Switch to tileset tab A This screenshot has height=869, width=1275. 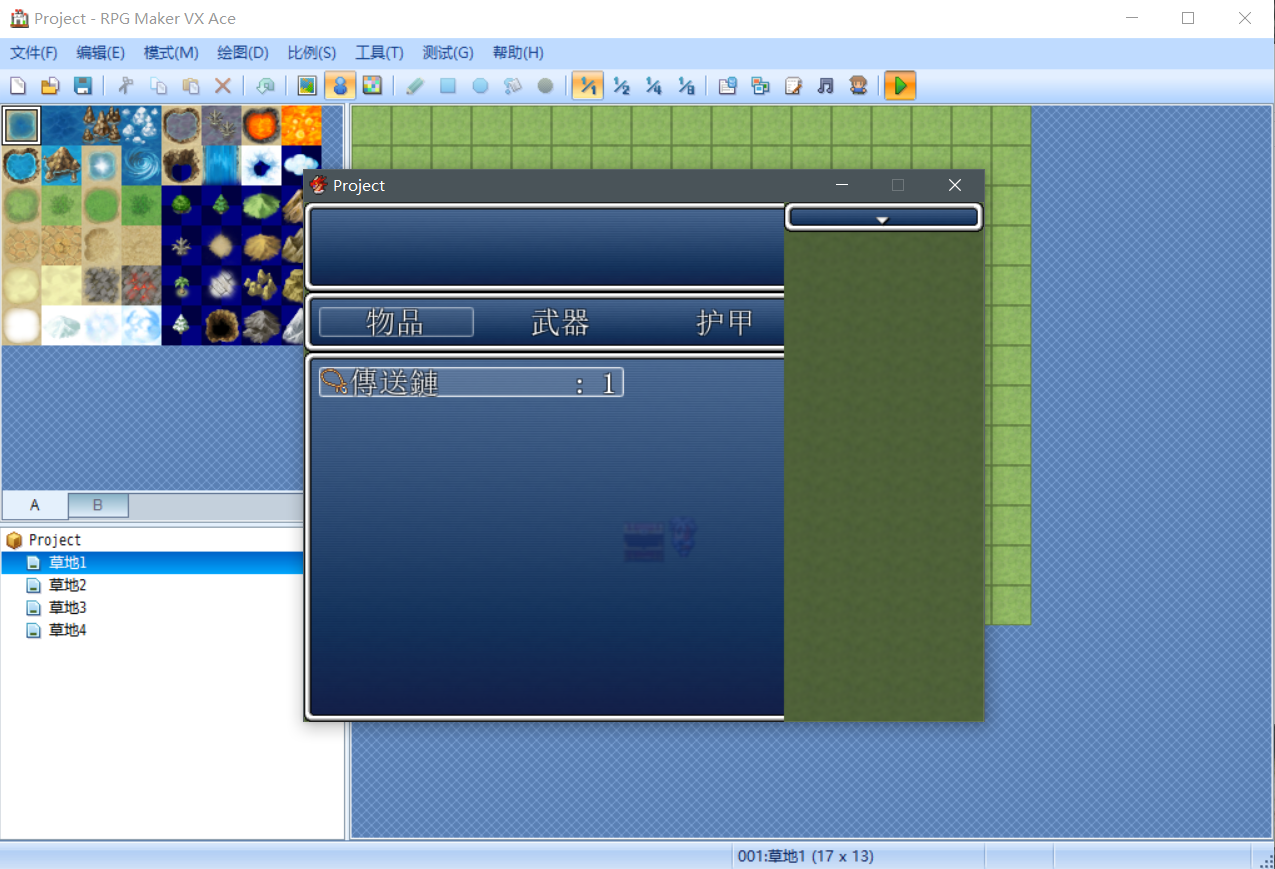click(35, 505)
